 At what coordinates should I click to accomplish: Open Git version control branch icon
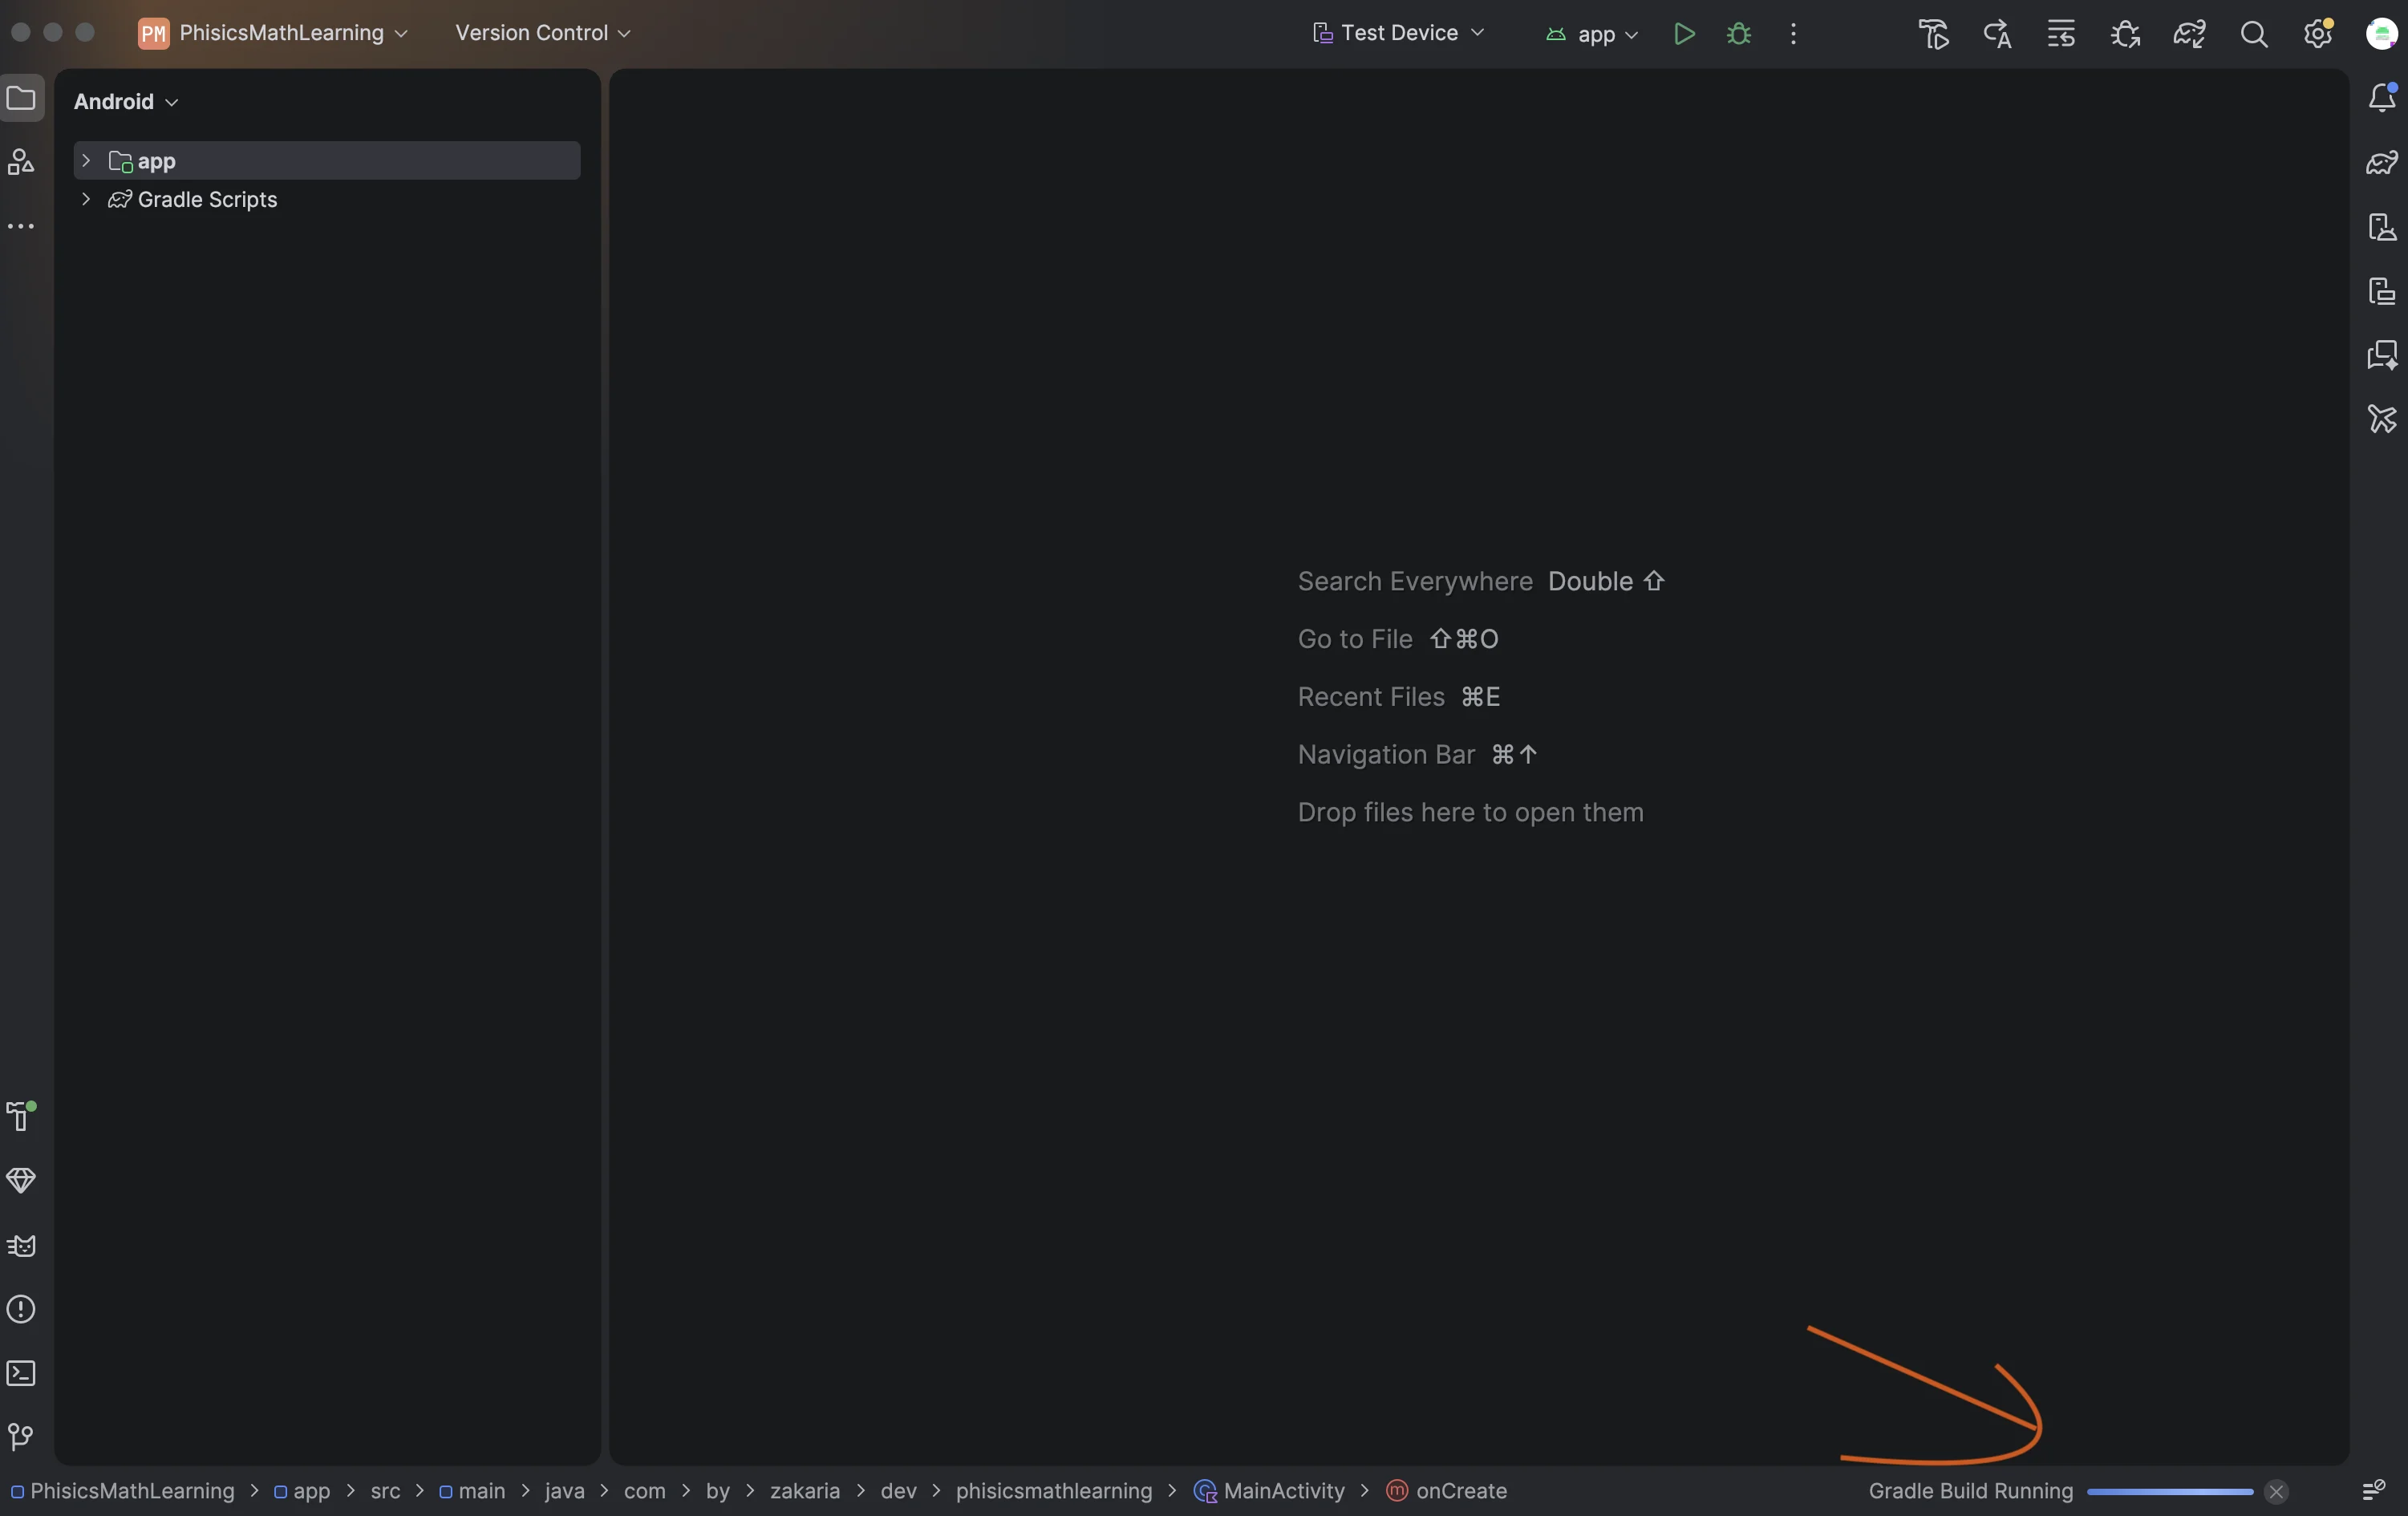21,1437
